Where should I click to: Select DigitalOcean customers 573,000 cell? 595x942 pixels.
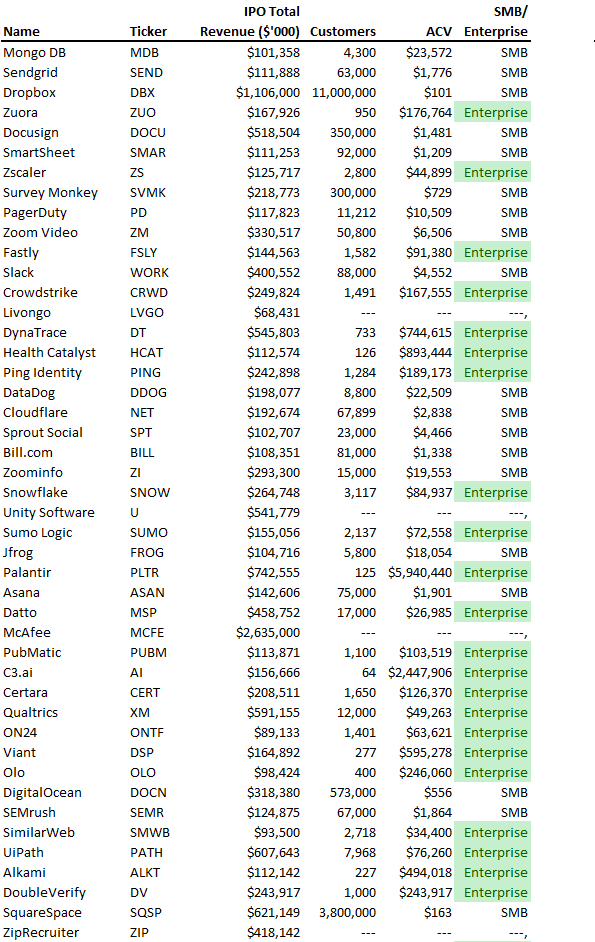(x=353, y=793)
